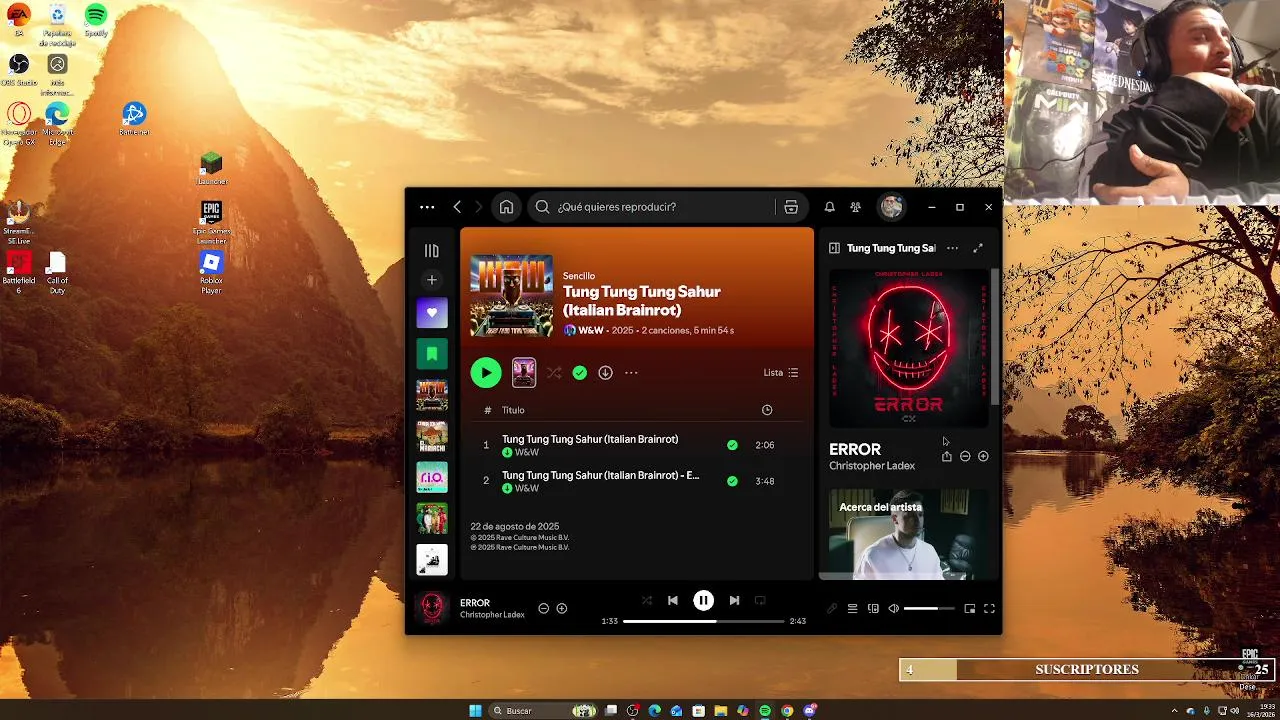This screenshot has width=1280, height=720.
Task: Open Connect to a device
Action: tap(873, 608)
